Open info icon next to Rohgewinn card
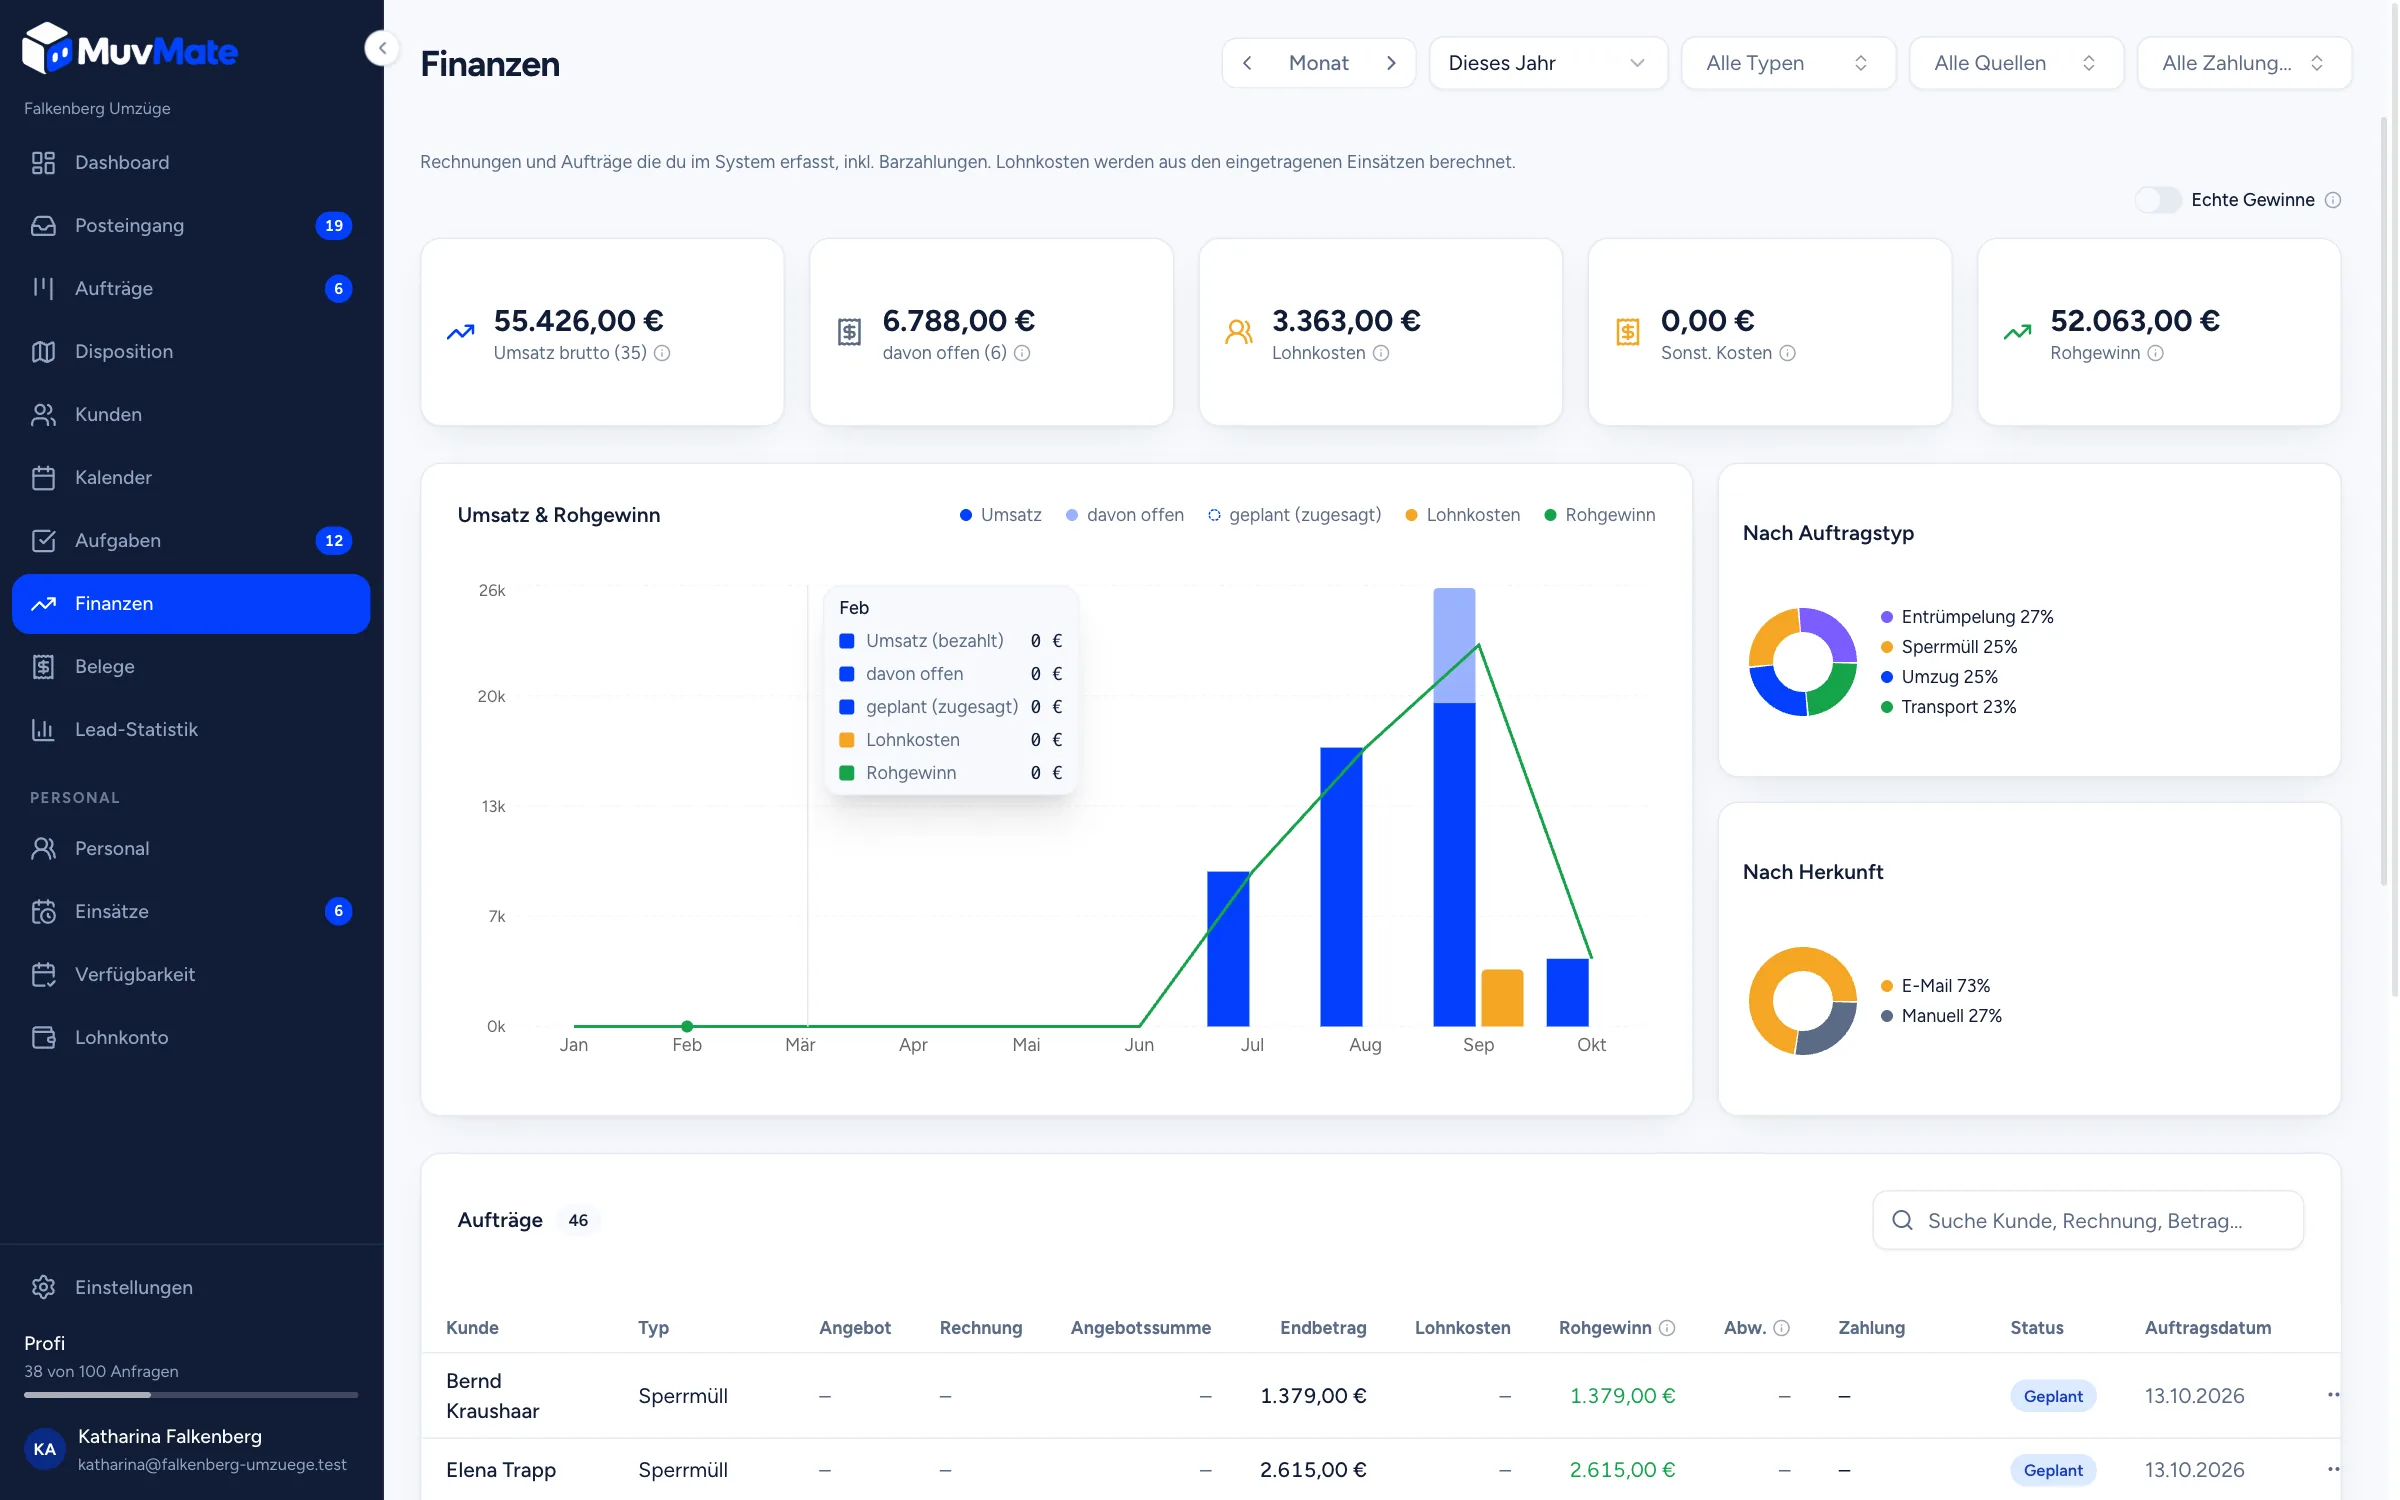 2156,353
